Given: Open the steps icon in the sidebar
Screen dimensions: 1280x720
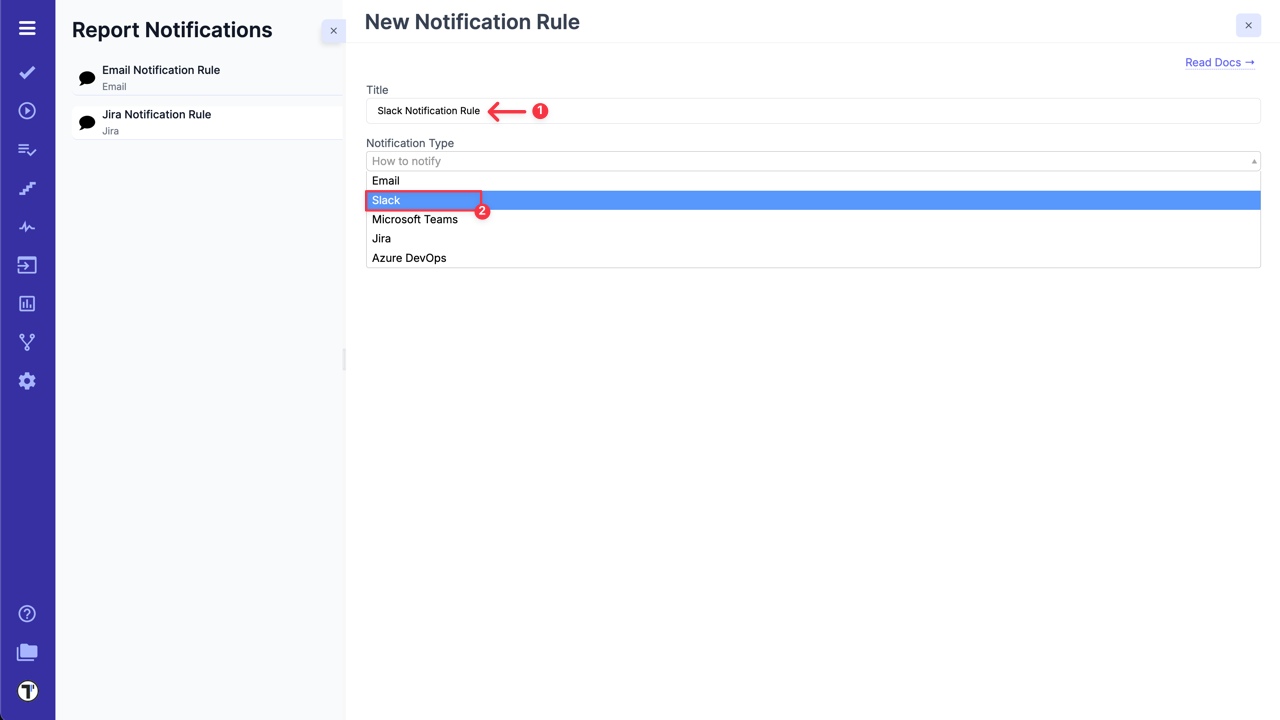Looking at the screenshot, I should [x=27, y=188].
